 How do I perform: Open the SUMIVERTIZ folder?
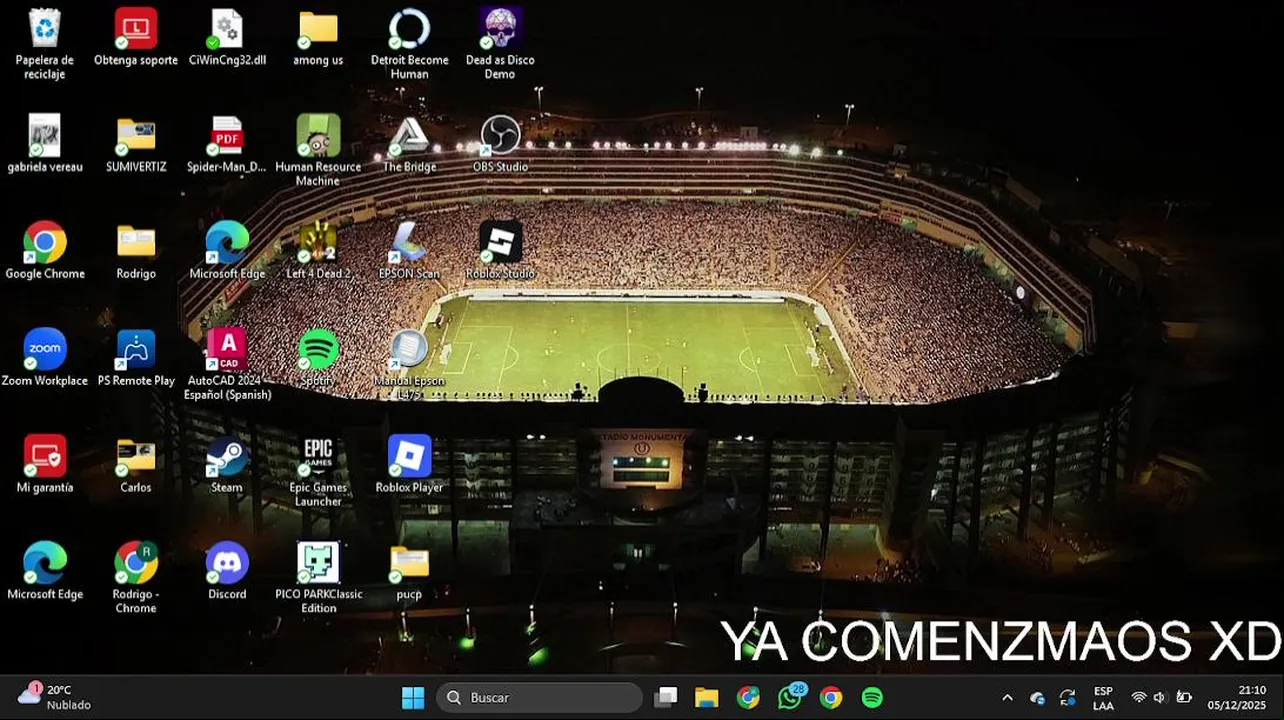pyautogui.click(x=136, y=144)
